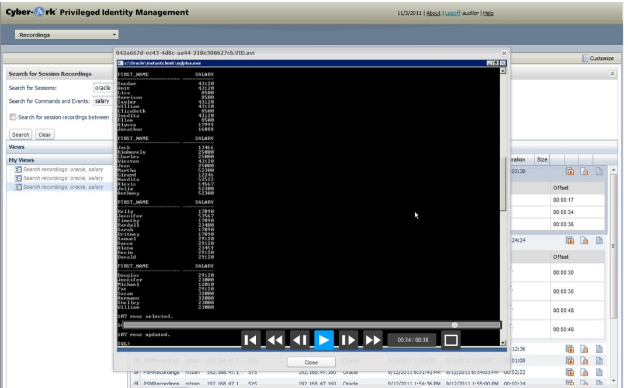Open the Recordings dropdown
Image resolution: width=628 pixels, height=388 pixels.
pos(66,35)
